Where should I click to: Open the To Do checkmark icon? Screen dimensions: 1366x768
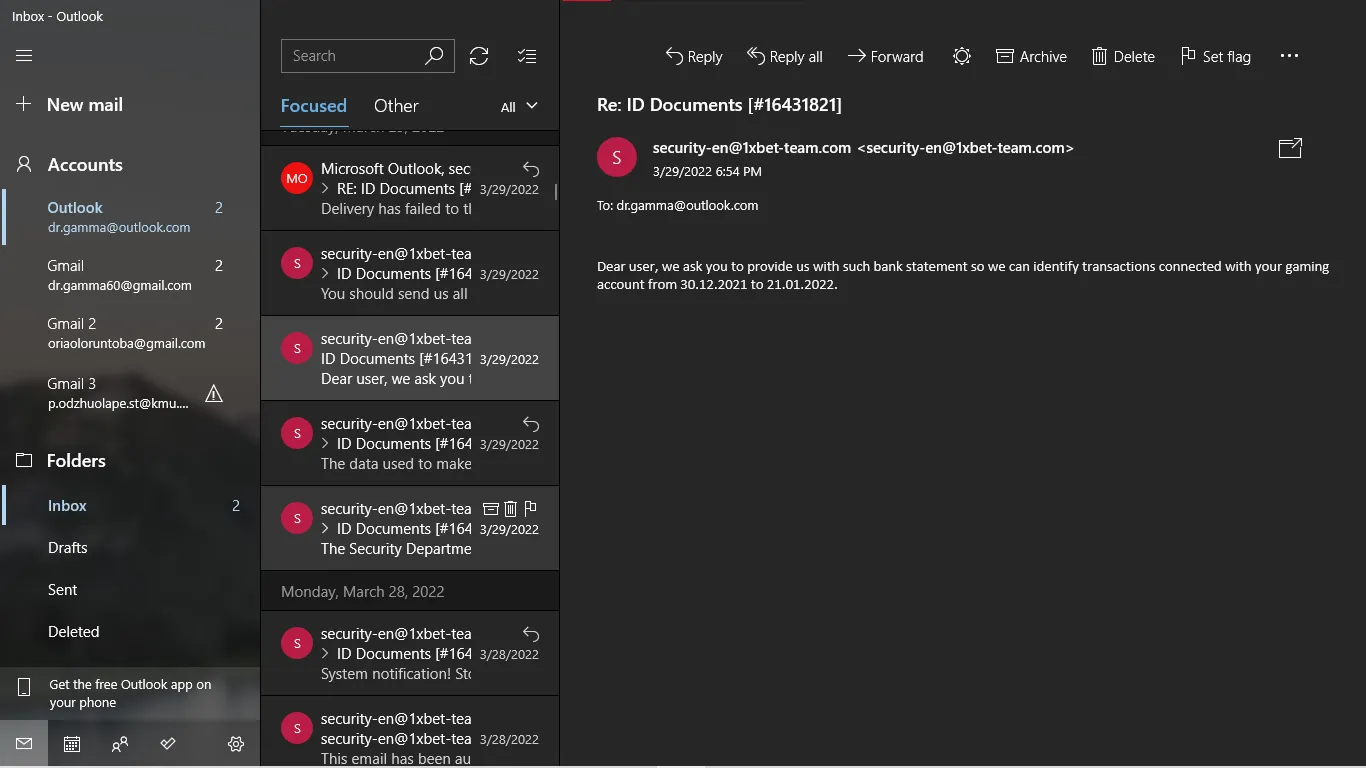coord(168,744)
